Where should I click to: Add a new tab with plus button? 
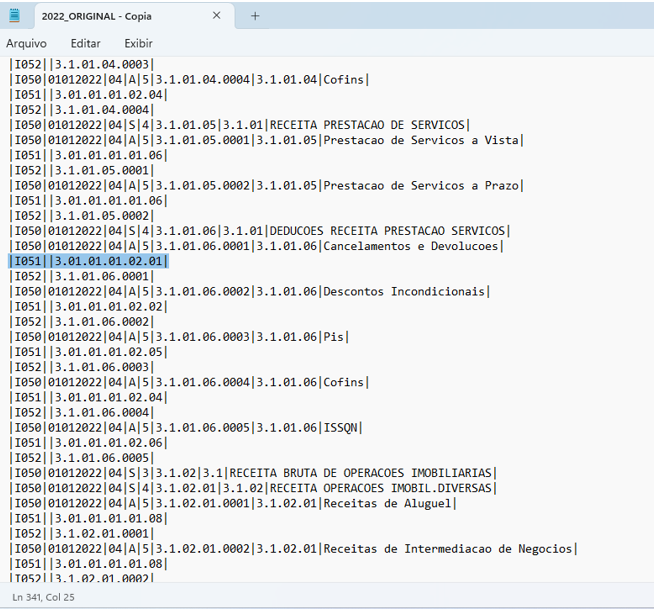click(255, 16)
